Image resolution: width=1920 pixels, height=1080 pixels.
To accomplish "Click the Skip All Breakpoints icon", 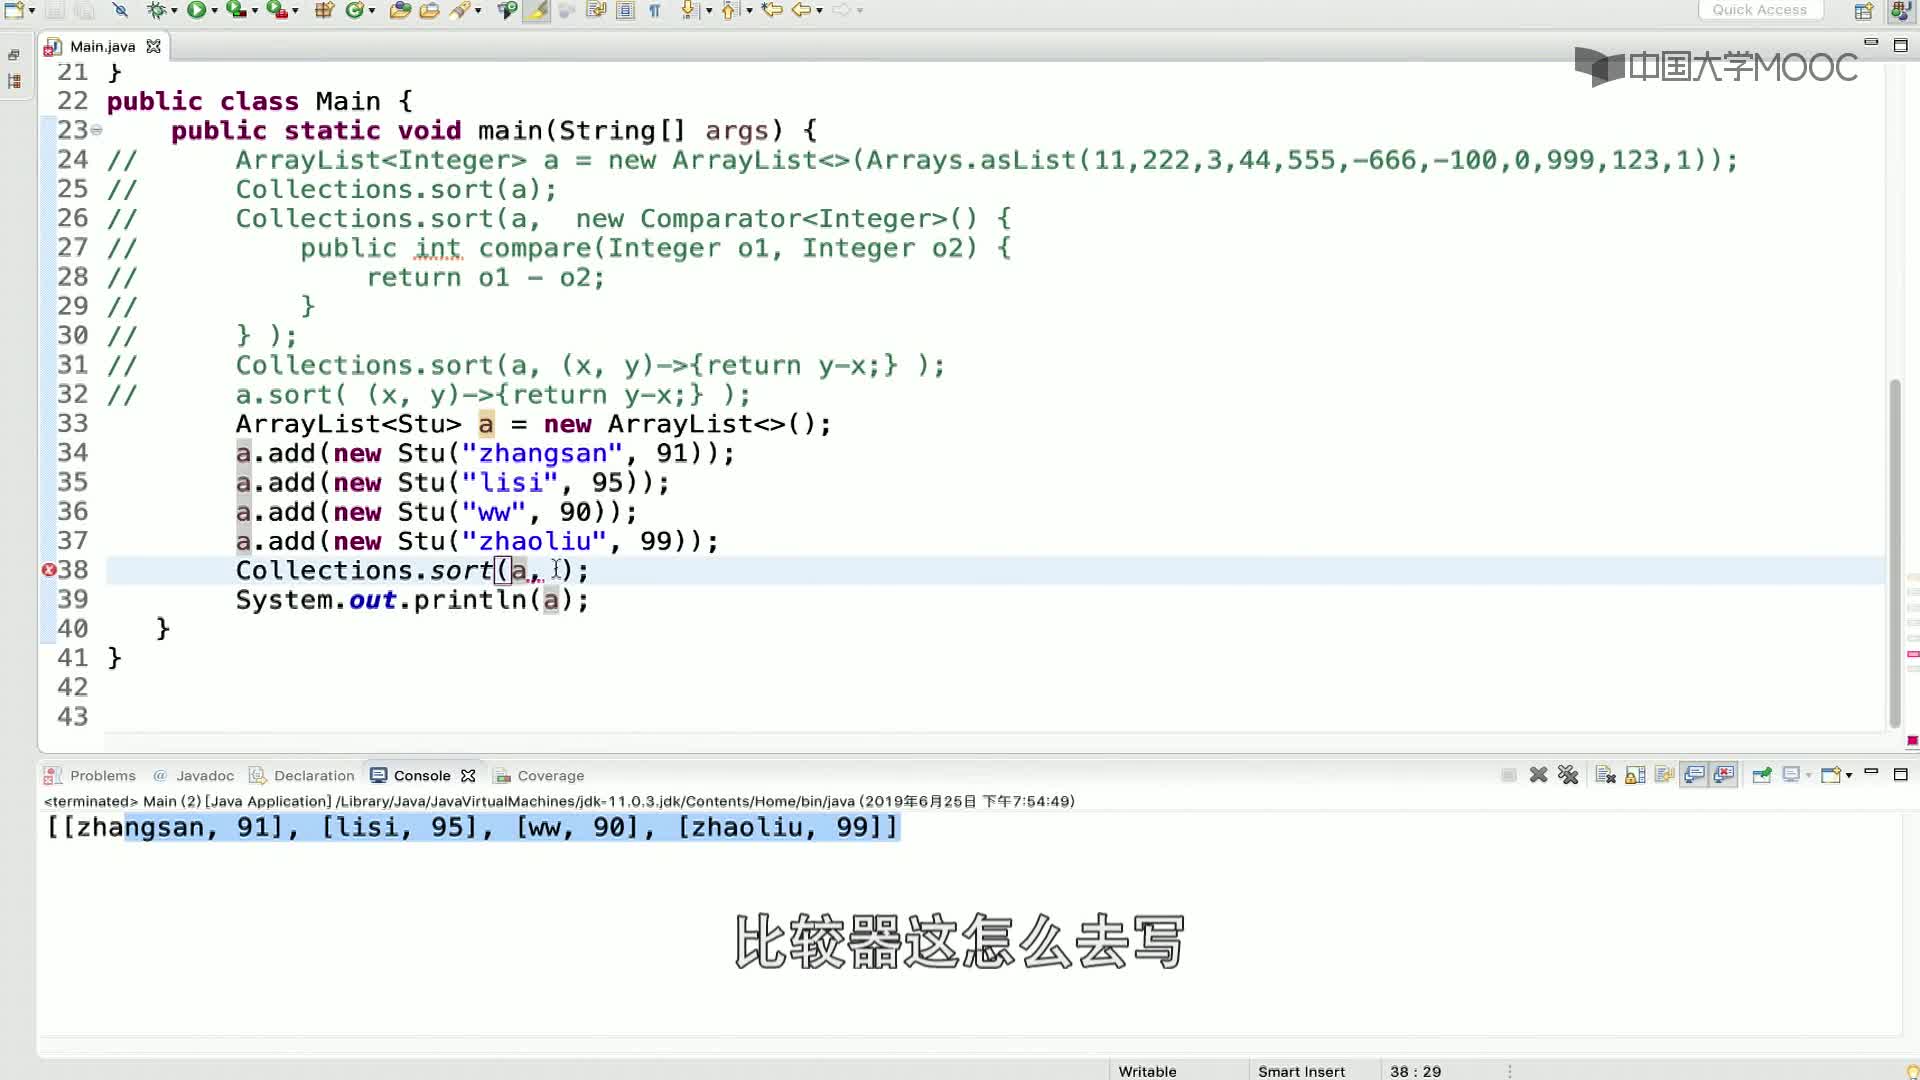I will (120, 10).
